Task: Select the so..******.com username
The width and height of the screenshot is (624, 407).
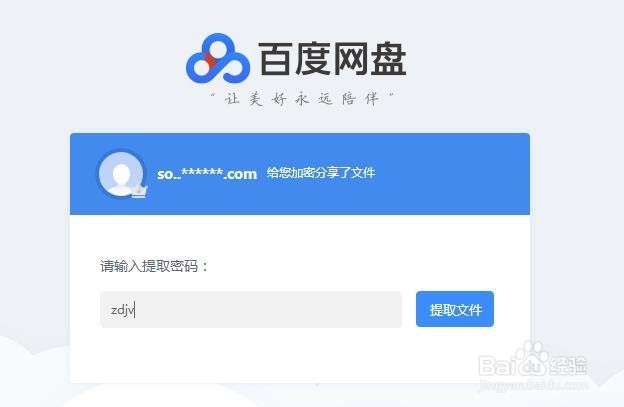Action: click(207, 174)
